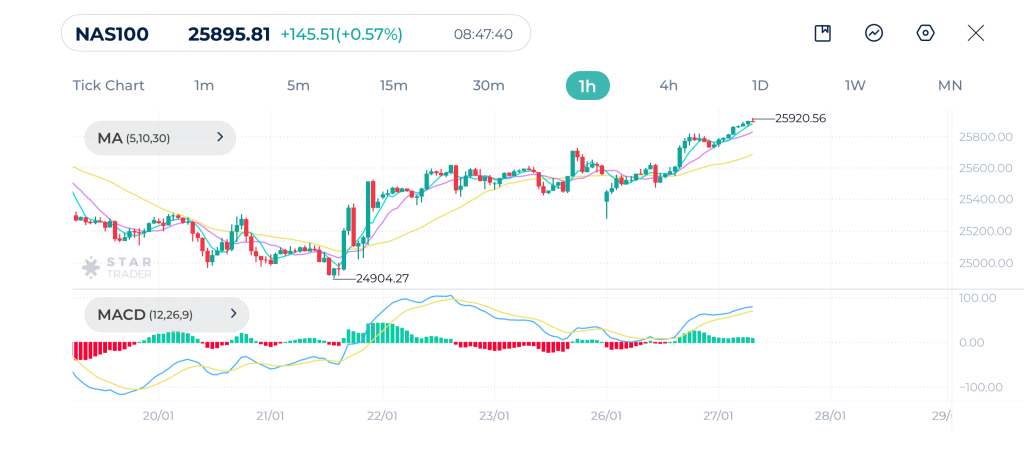This screenshot has height=471, width=1024.
Task: Click the 25000.00 price axis label
Action: [985, 263]
